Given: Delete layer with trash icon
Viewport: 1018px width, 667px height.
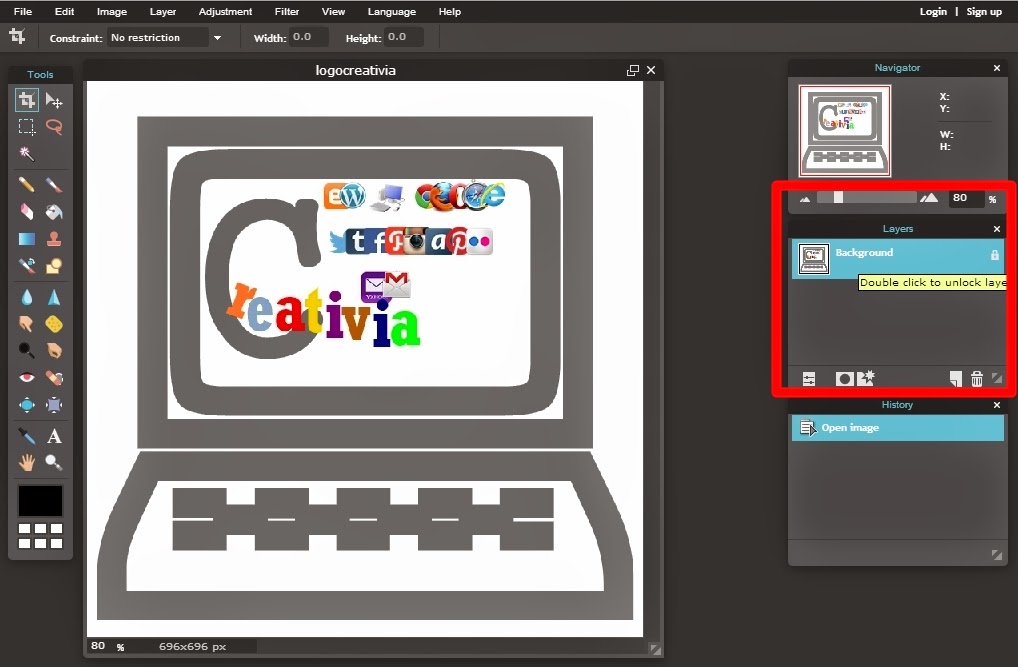Looking at the screenshot, I should (976, 379).
